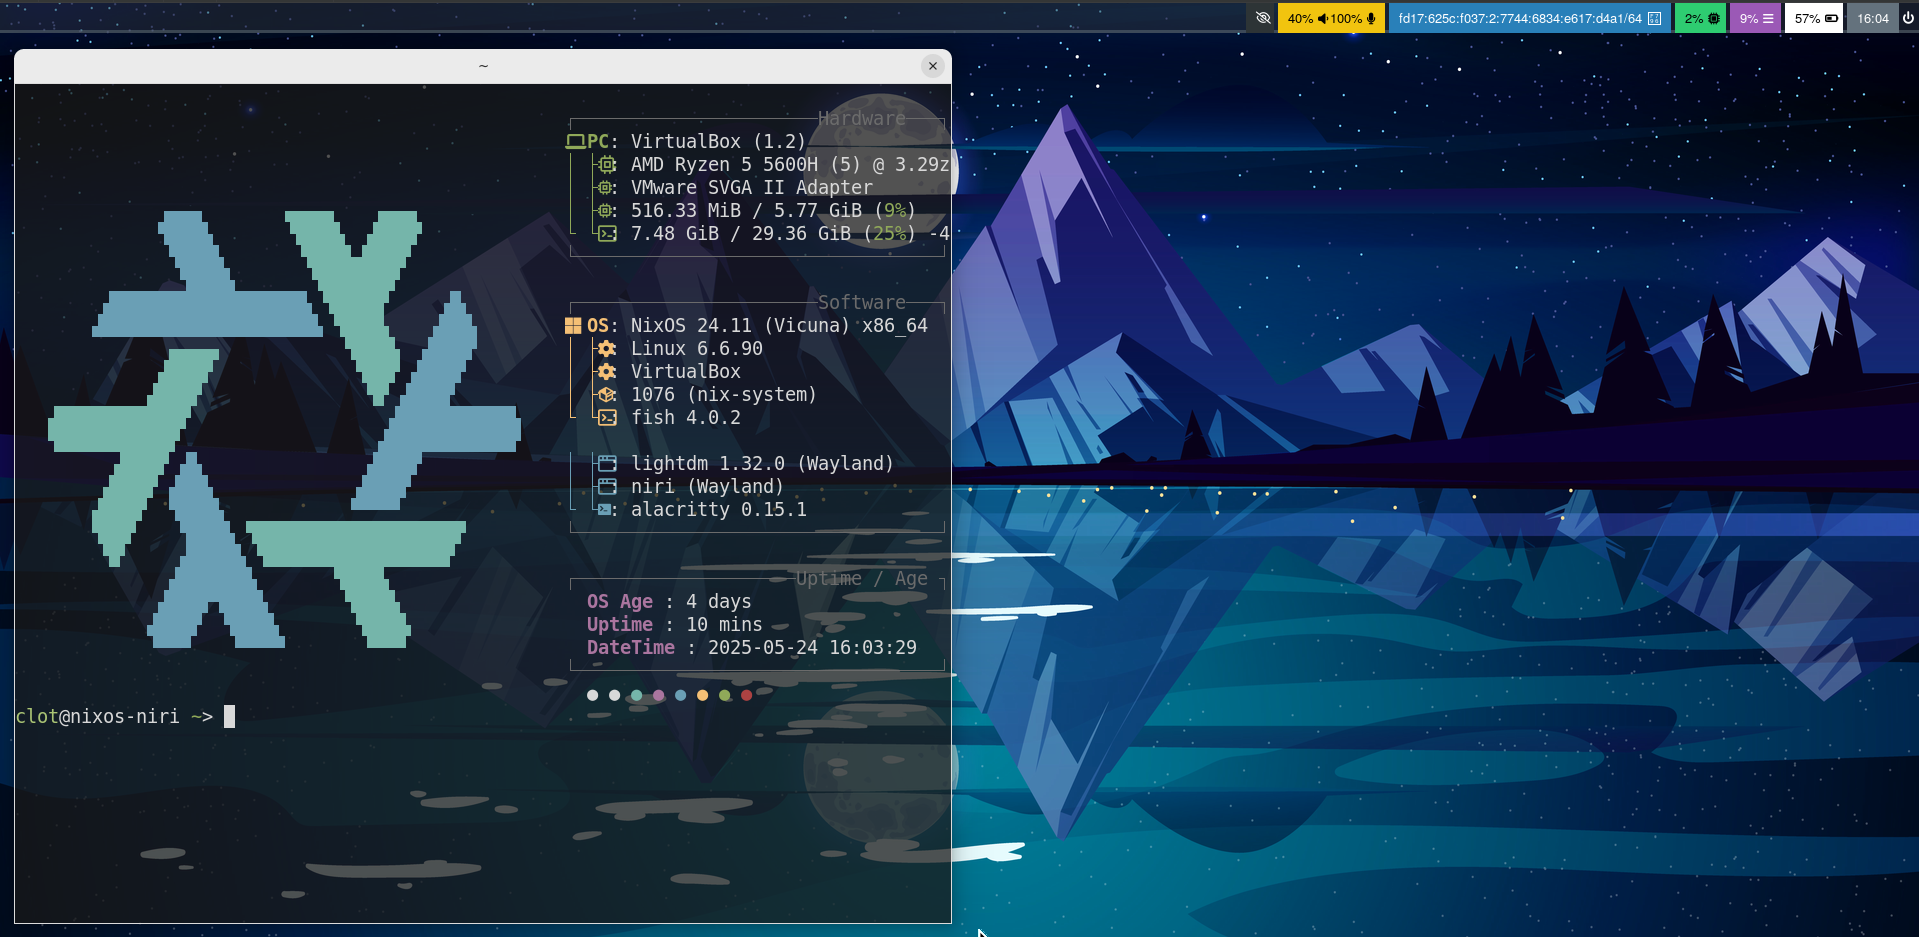Click the 100% microphone level text
This screenshot has width=1919, height=937.
(1346, 18)
